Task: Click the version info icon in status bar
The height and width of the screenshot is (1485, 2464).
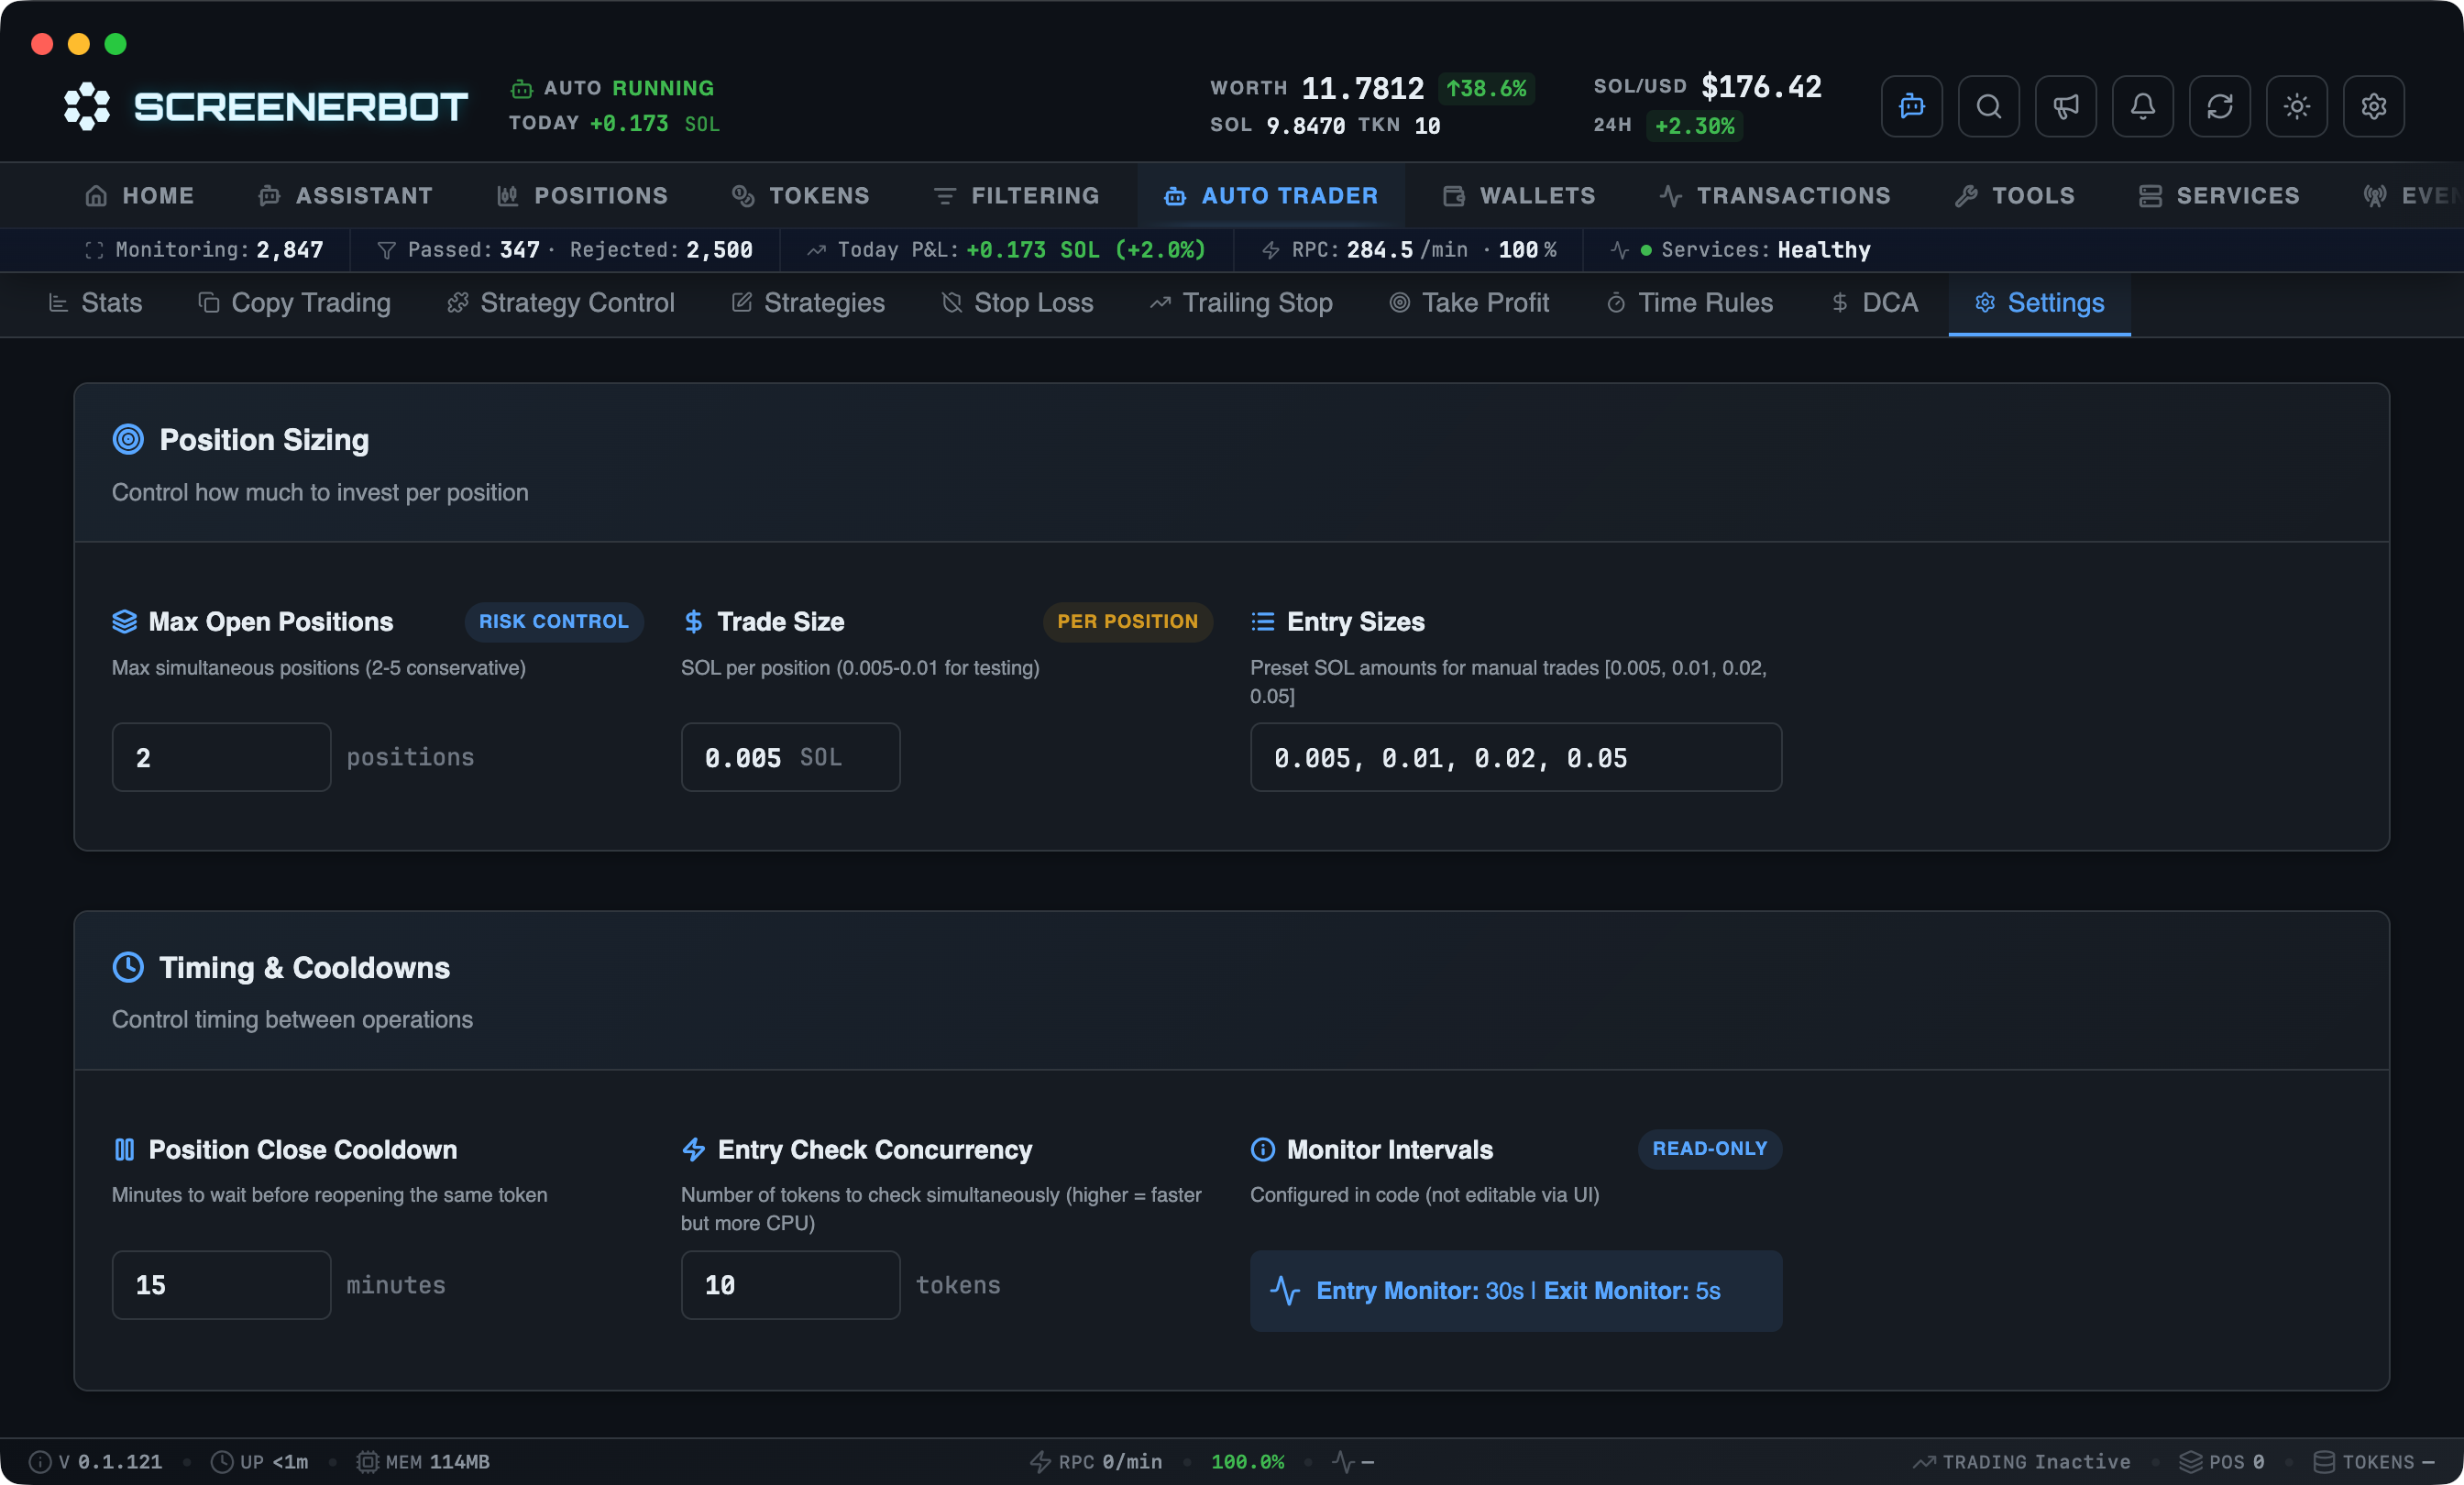Action: tap(39, 1461)
